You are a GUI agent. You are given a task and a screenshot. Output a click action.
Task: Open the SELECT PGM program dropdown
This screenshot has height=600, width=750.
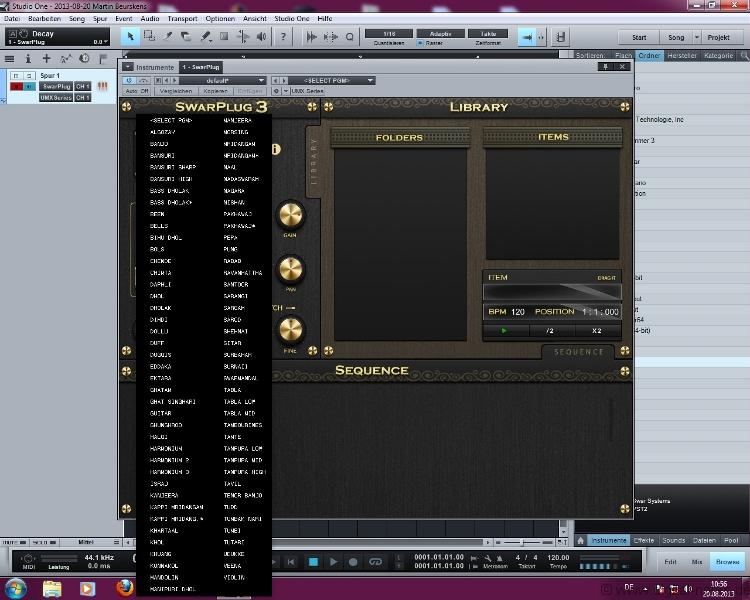click(332, 80)
